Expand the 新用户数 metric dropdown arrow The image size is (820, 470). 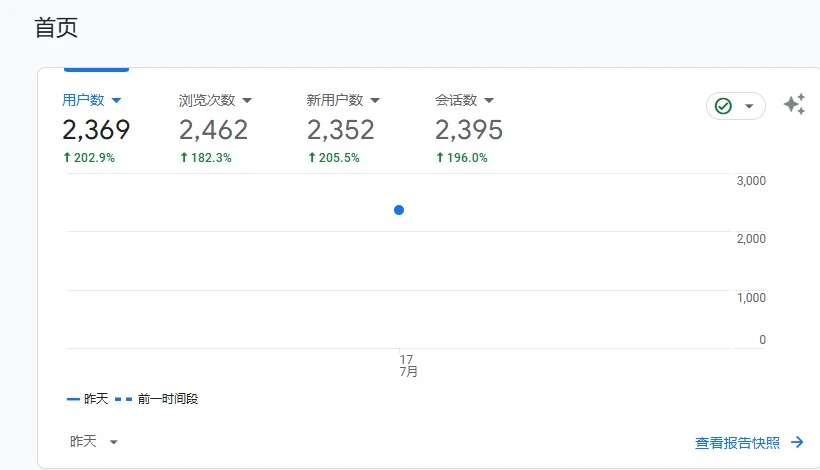375,100
